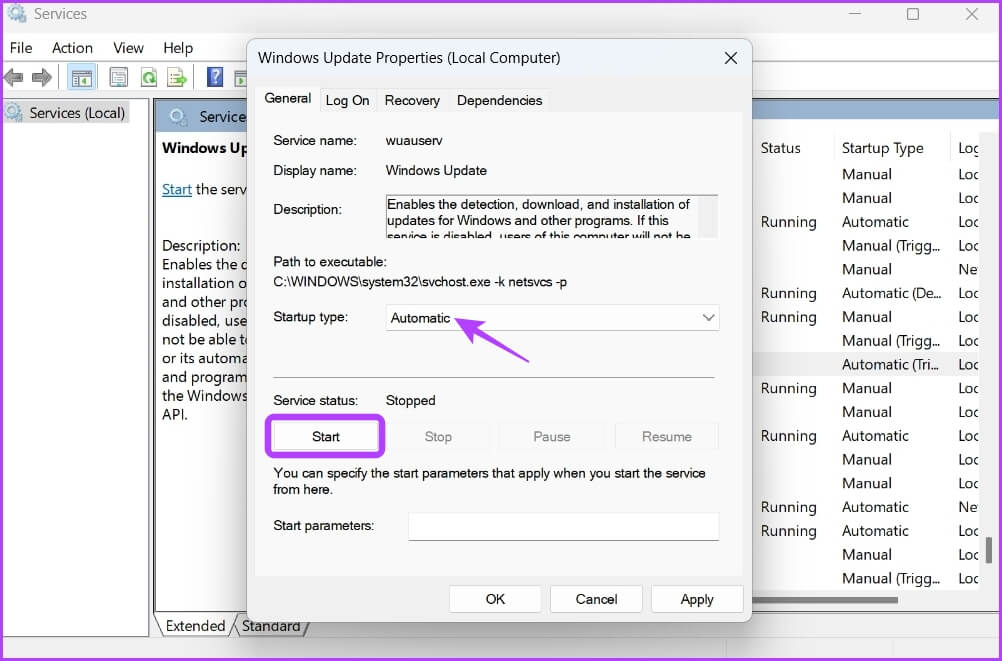Open the blue Help question-mark icon
The image size is (1002, 661).
point(215,77)
